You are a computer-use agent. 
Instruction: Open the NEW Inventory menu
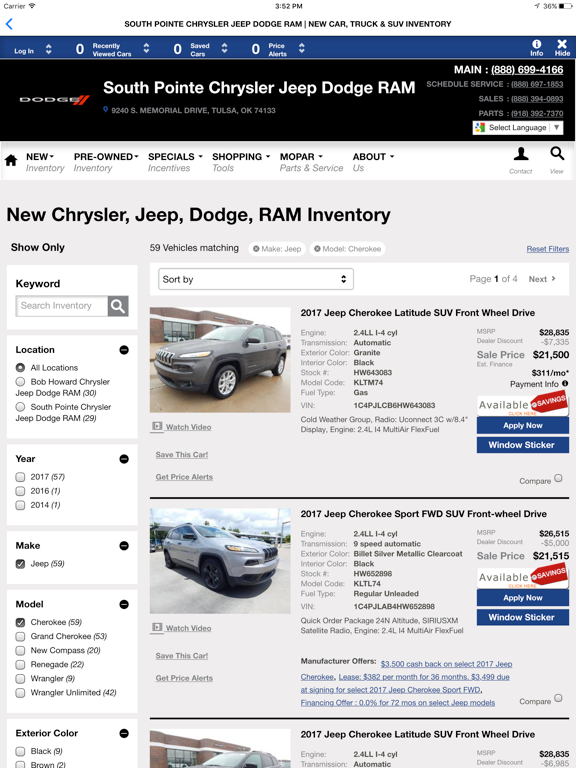point(45,162)
